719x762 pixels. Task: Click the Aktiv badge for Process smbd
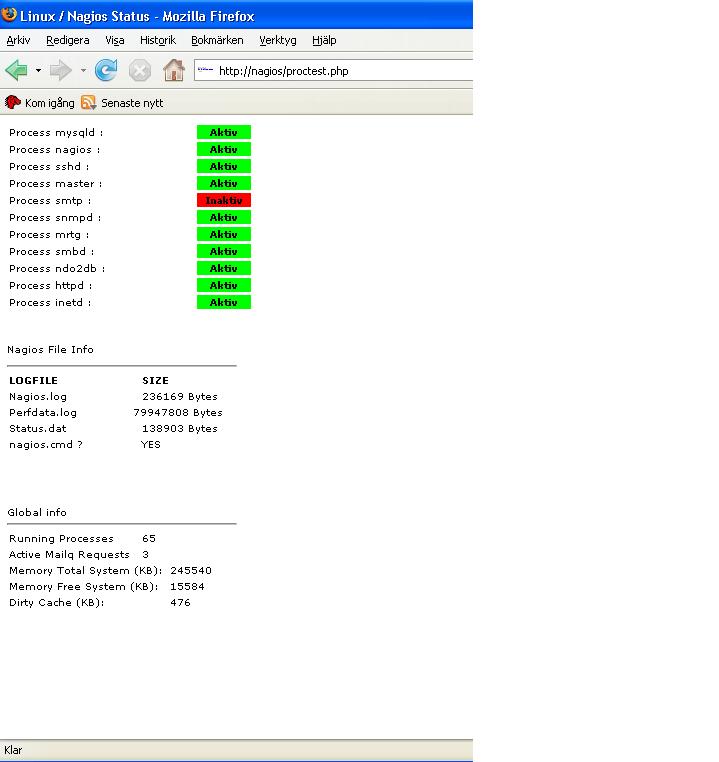click(223, 251)
